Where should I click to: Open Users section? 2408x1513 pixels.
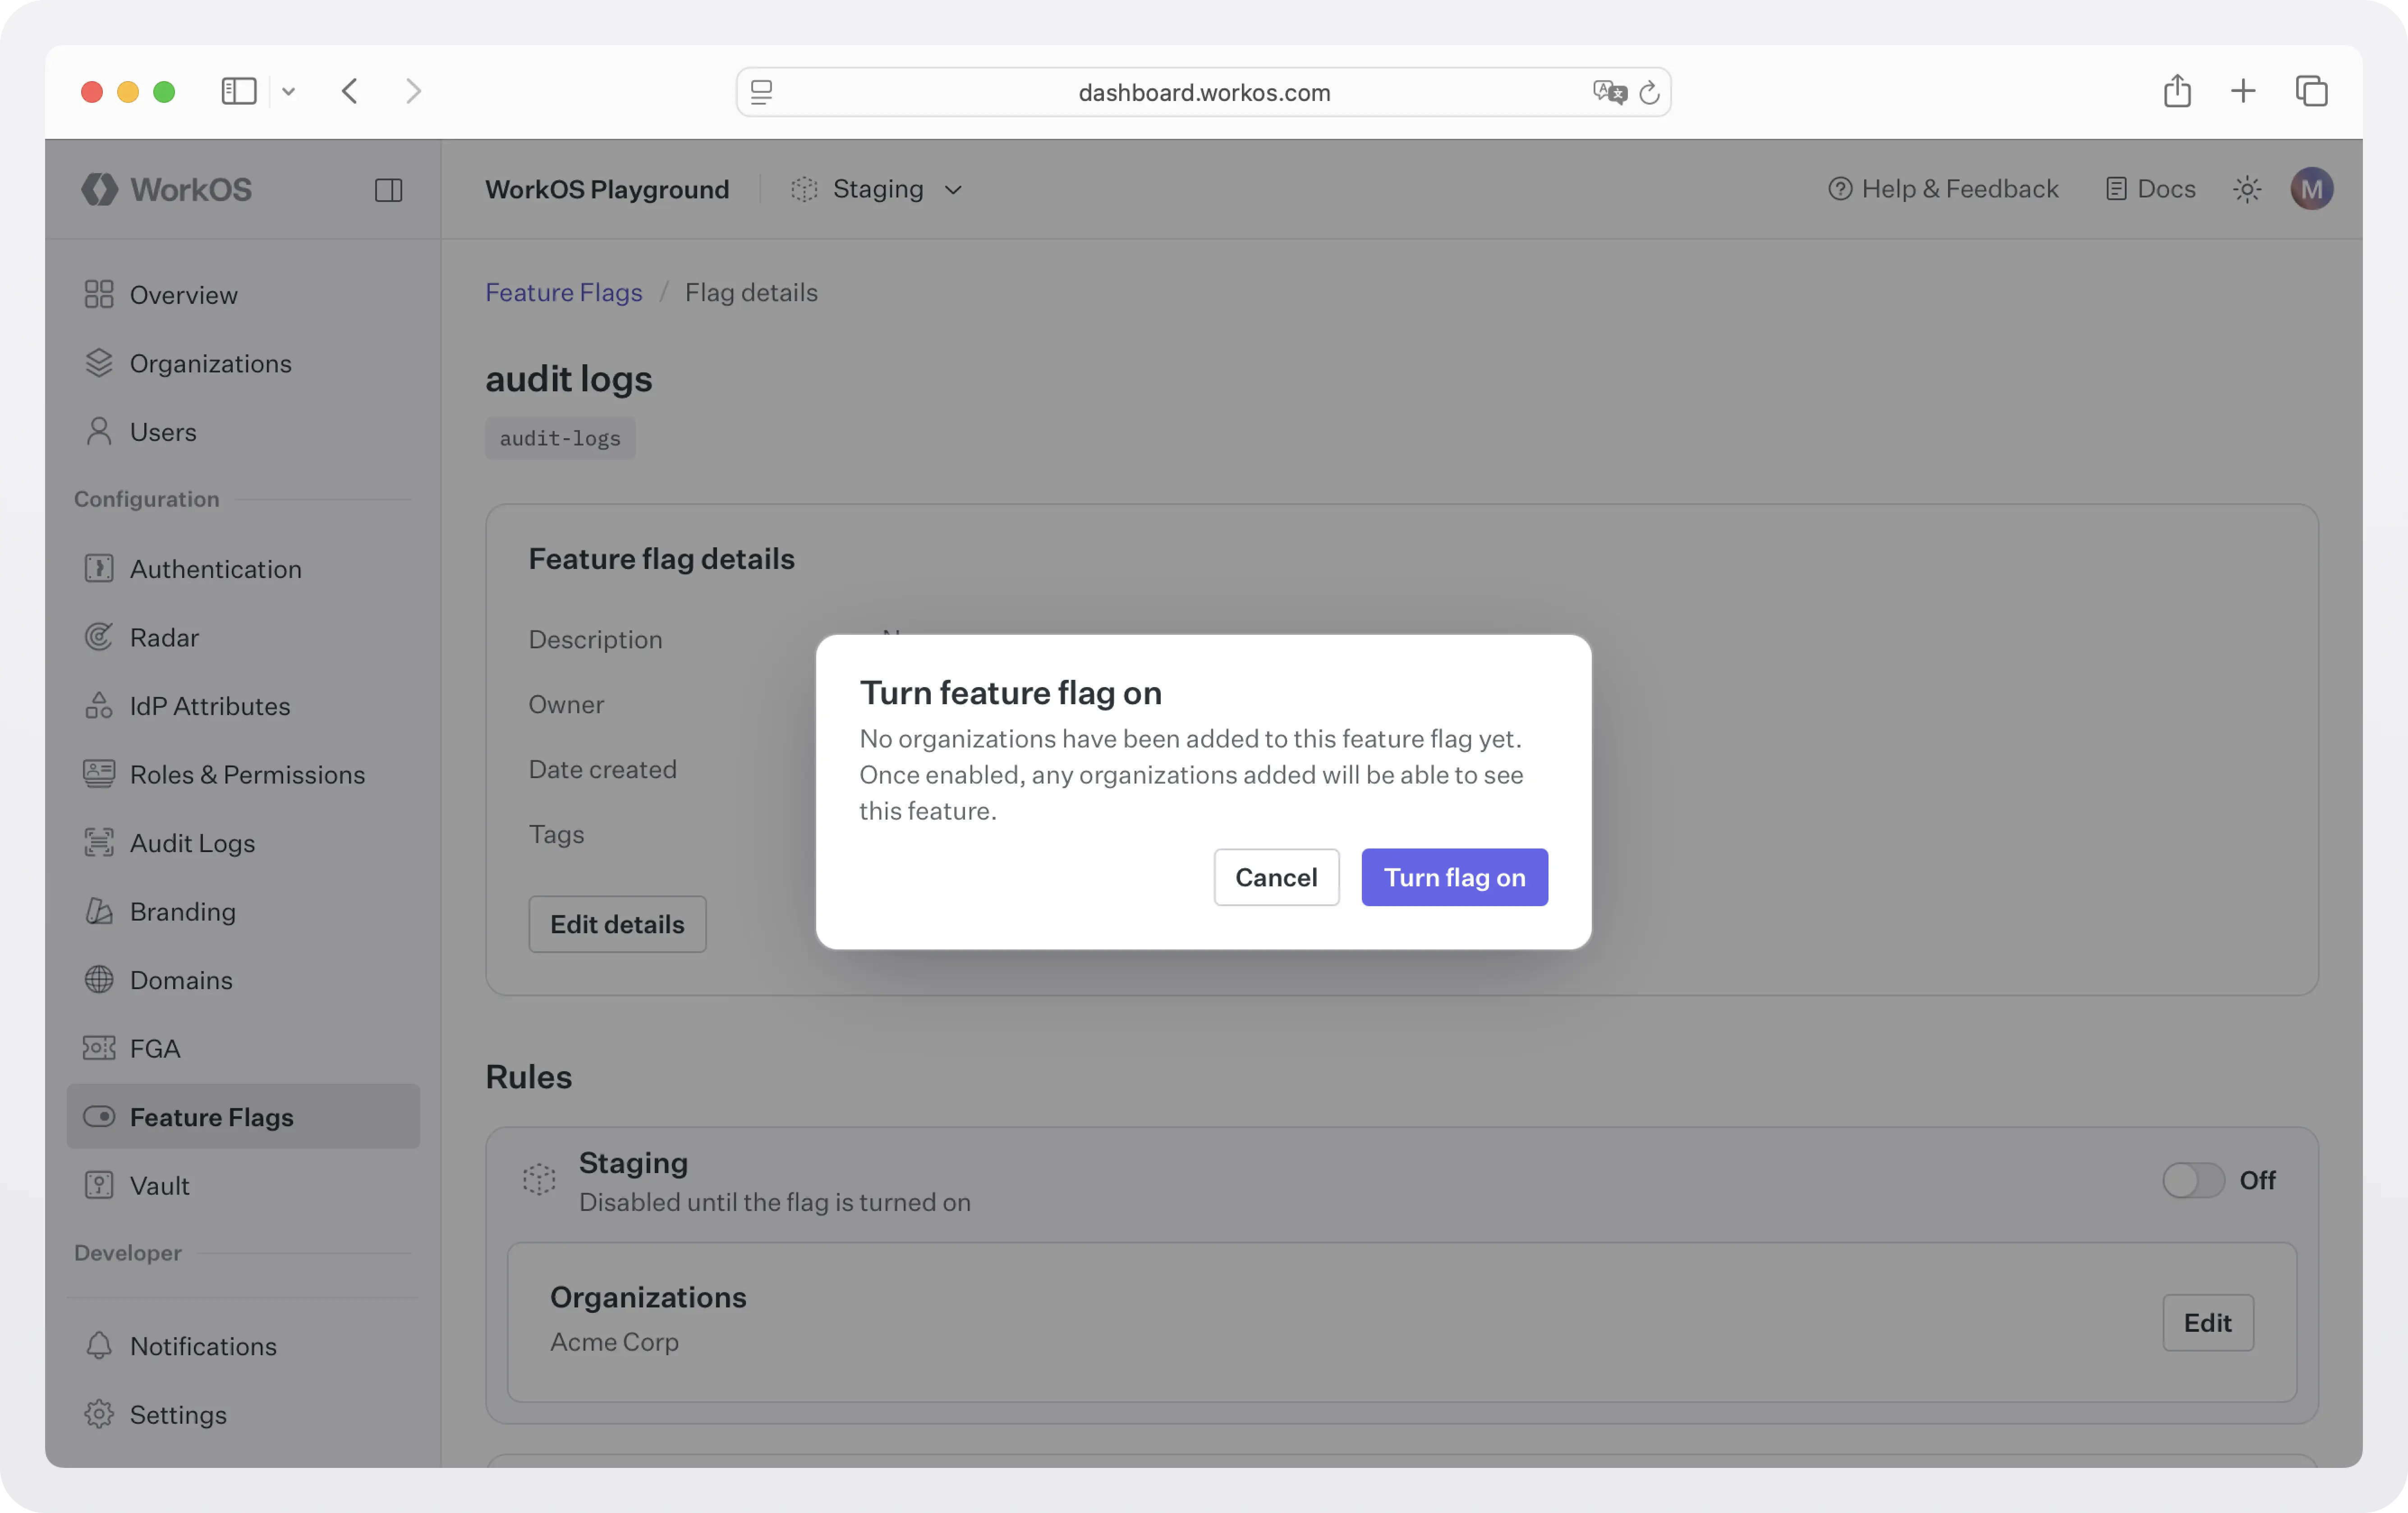[242, 431]
